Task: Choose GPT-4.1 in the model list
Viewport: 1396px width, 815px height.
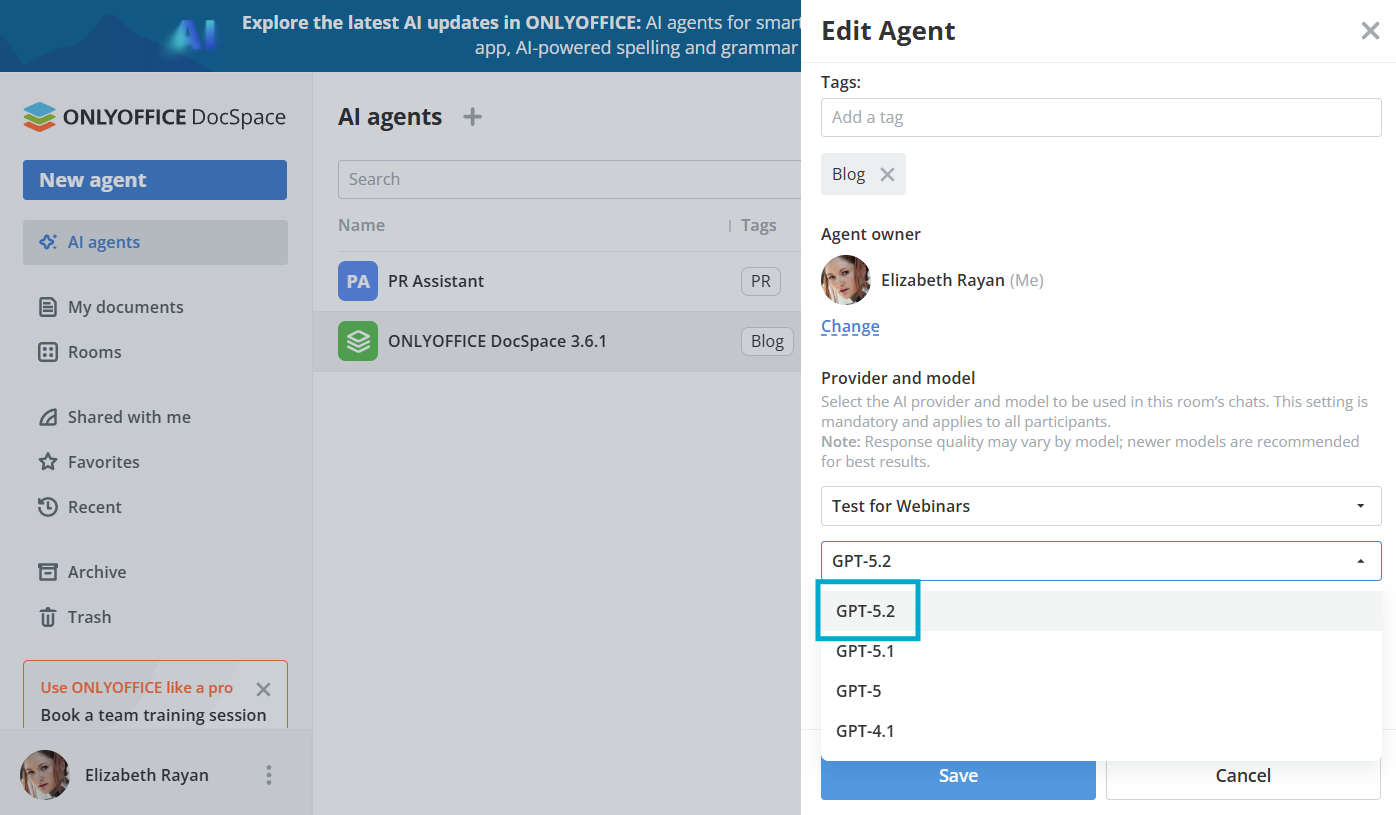Action: [865, 731]
